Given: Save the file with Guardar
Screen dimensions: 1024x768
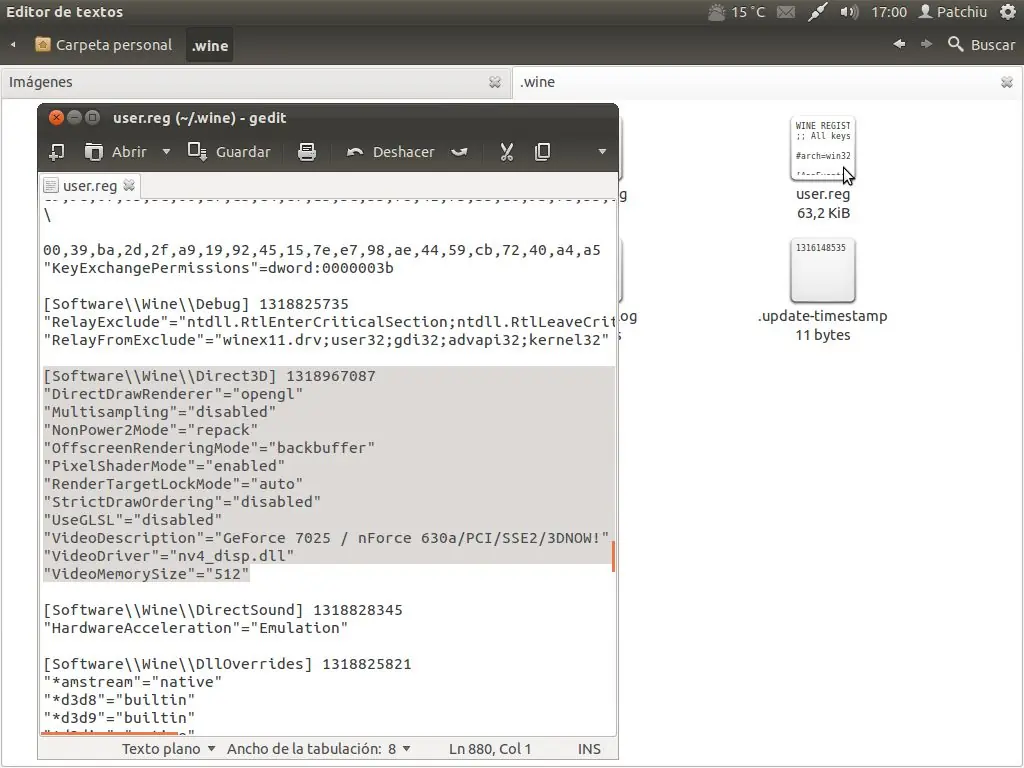Looking at the screenshot, I should tap(229, 152).
